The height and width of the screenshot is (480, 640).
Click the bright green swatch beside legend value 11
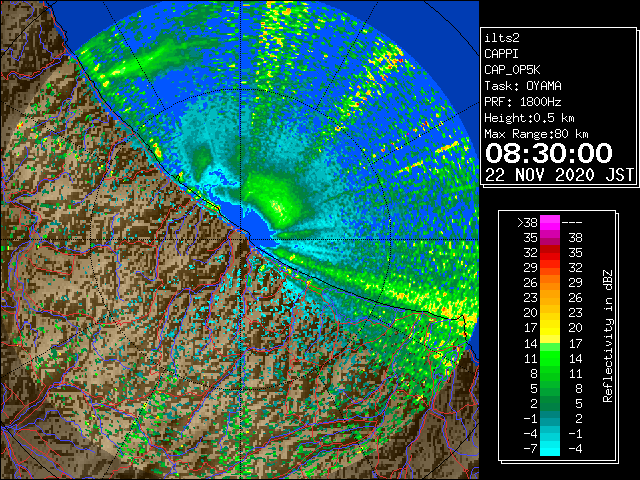point(550,358)
